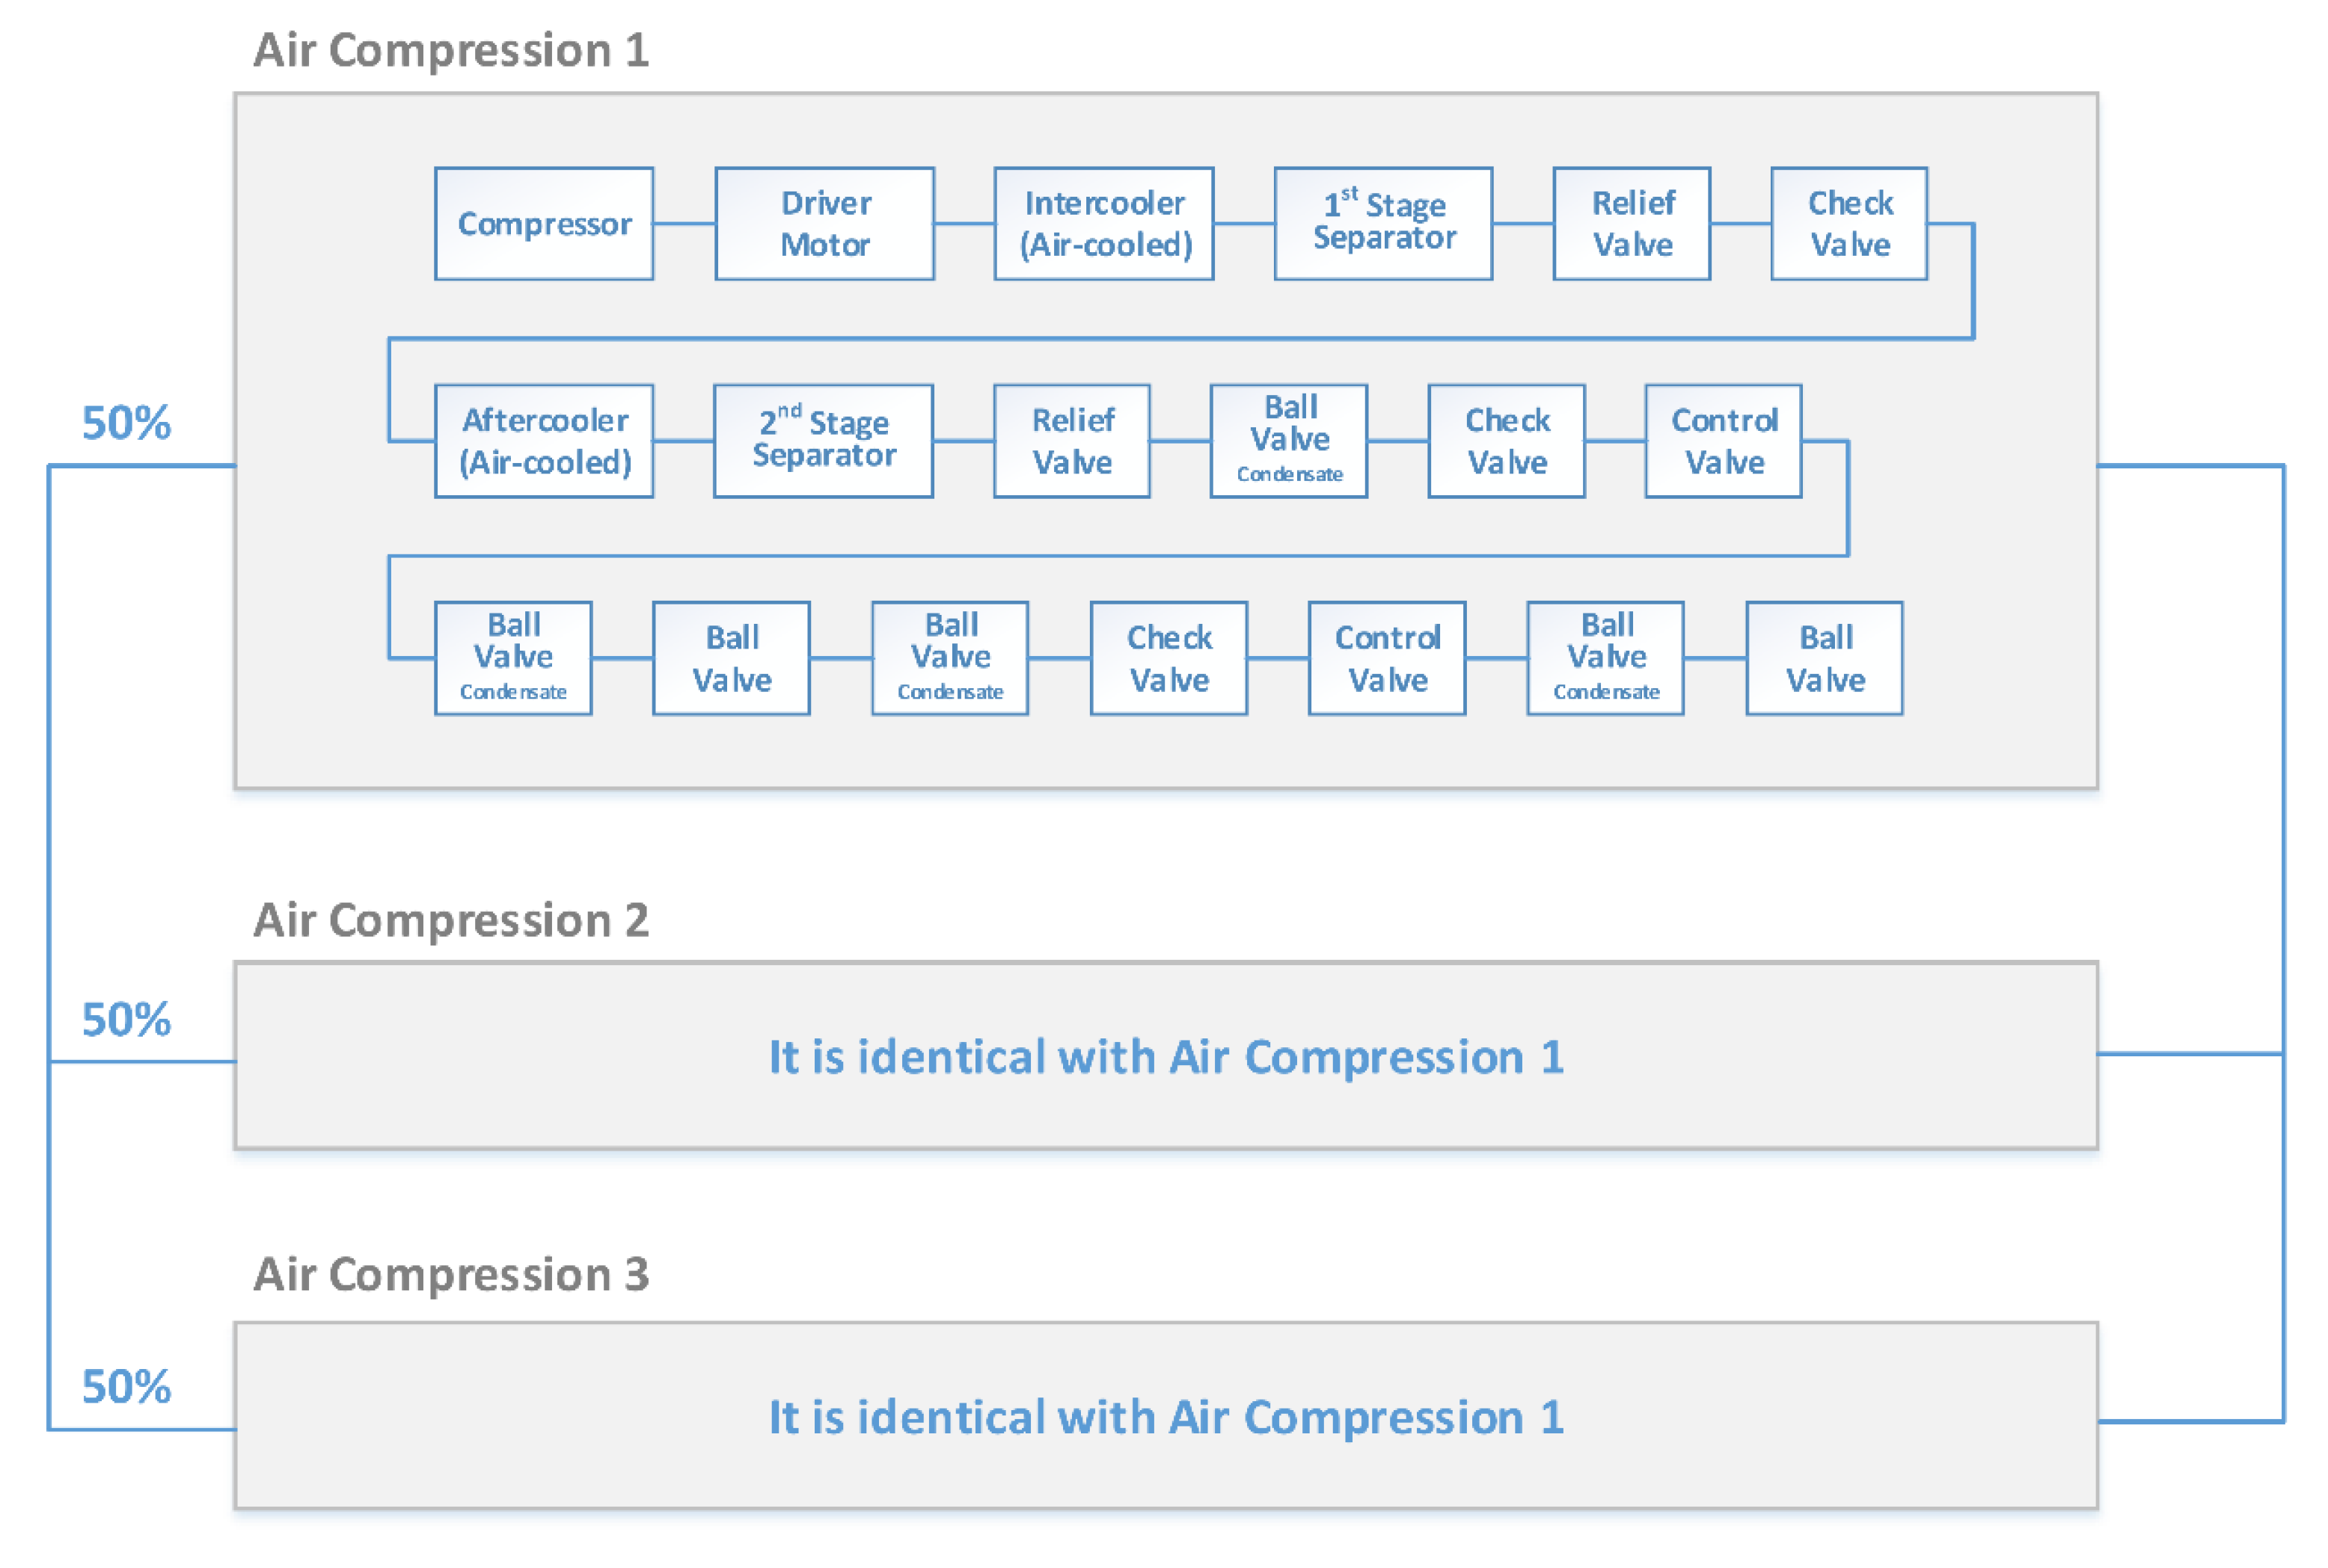Click the final Ball Valve ending the chain
The height and width of the screenshot is (1568, 2328).
pyautogui.click(x=1824, y=658)
